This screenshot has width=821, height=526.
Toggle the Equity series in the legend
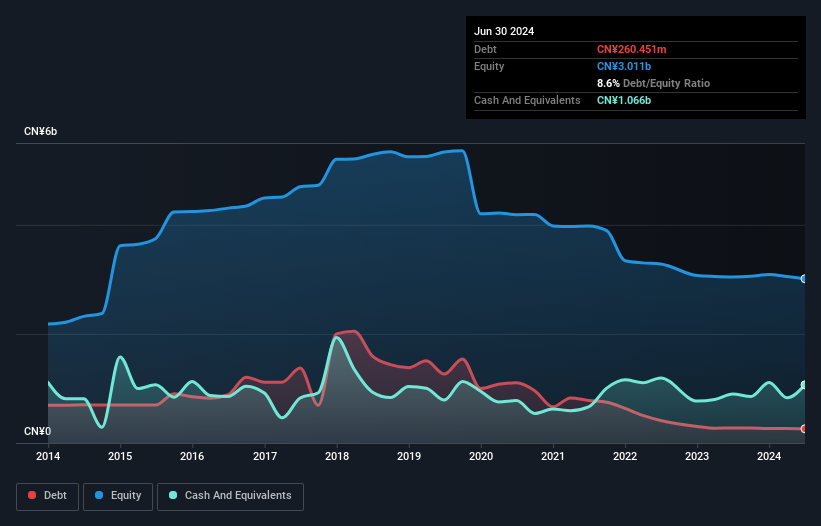tap(117, 496)
